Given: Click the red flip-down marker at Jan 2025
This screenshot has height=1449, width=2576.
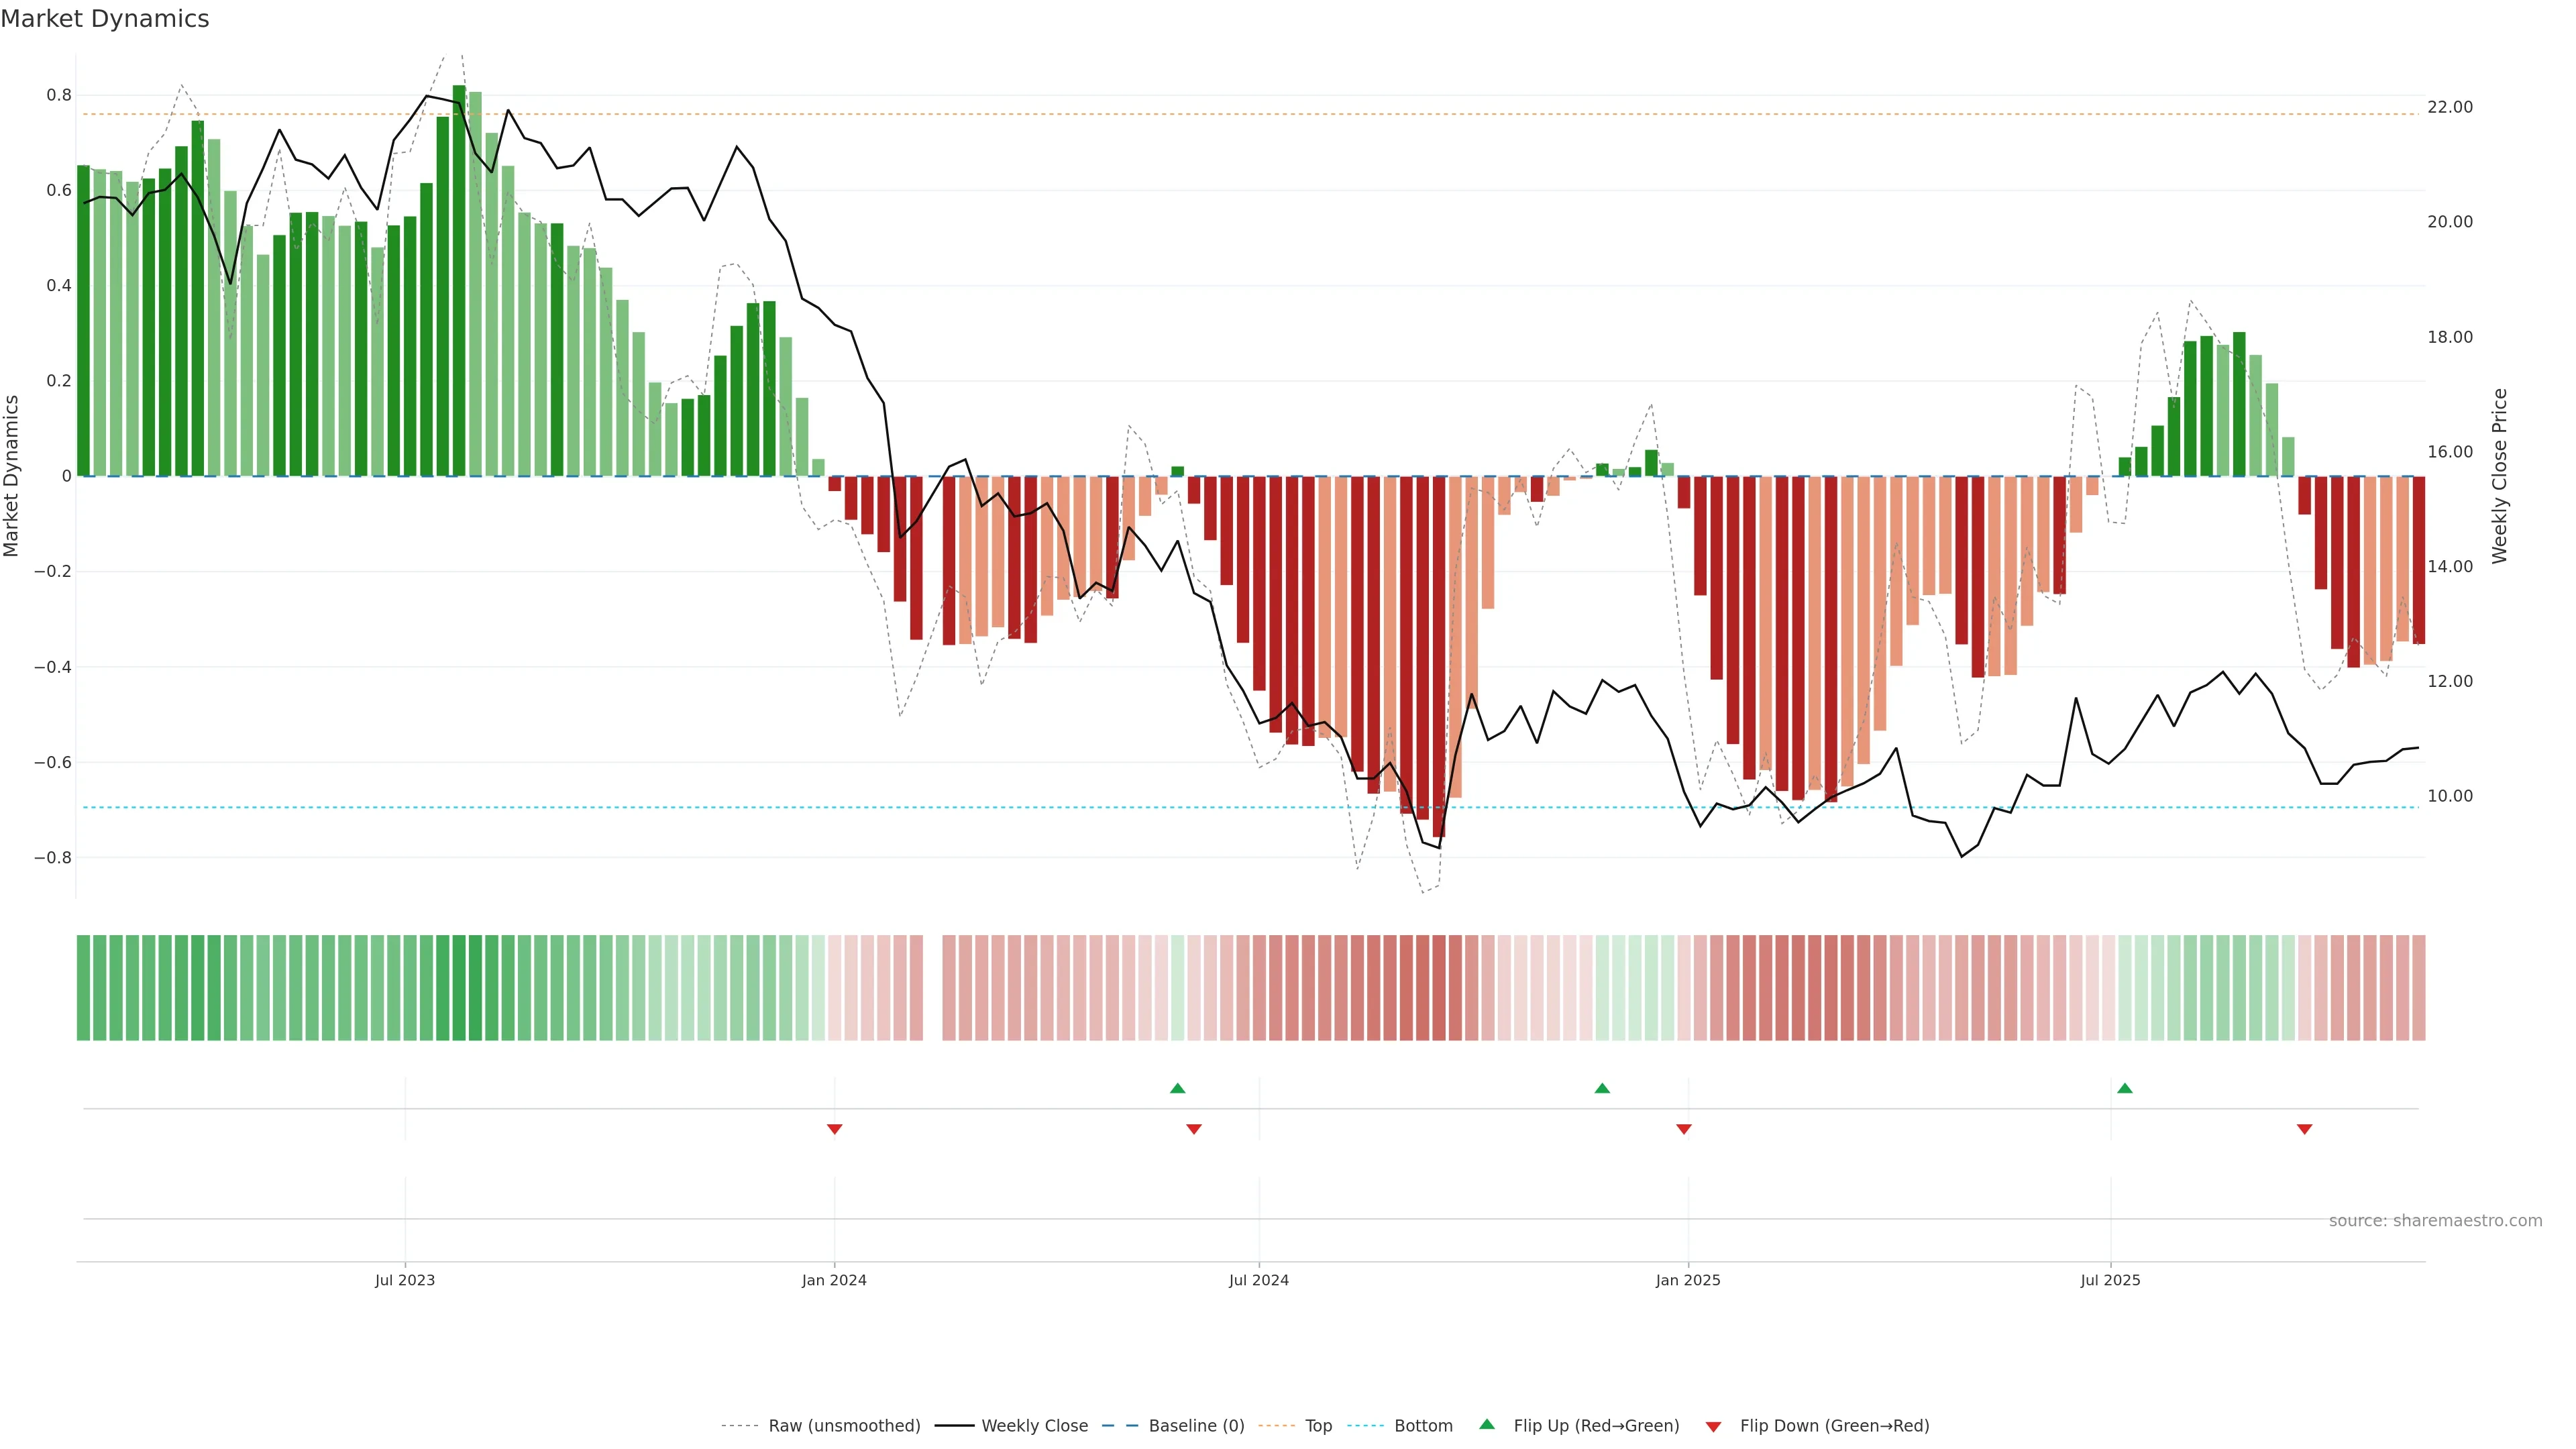Looking at the screenshot, I should point(1684,1129).
